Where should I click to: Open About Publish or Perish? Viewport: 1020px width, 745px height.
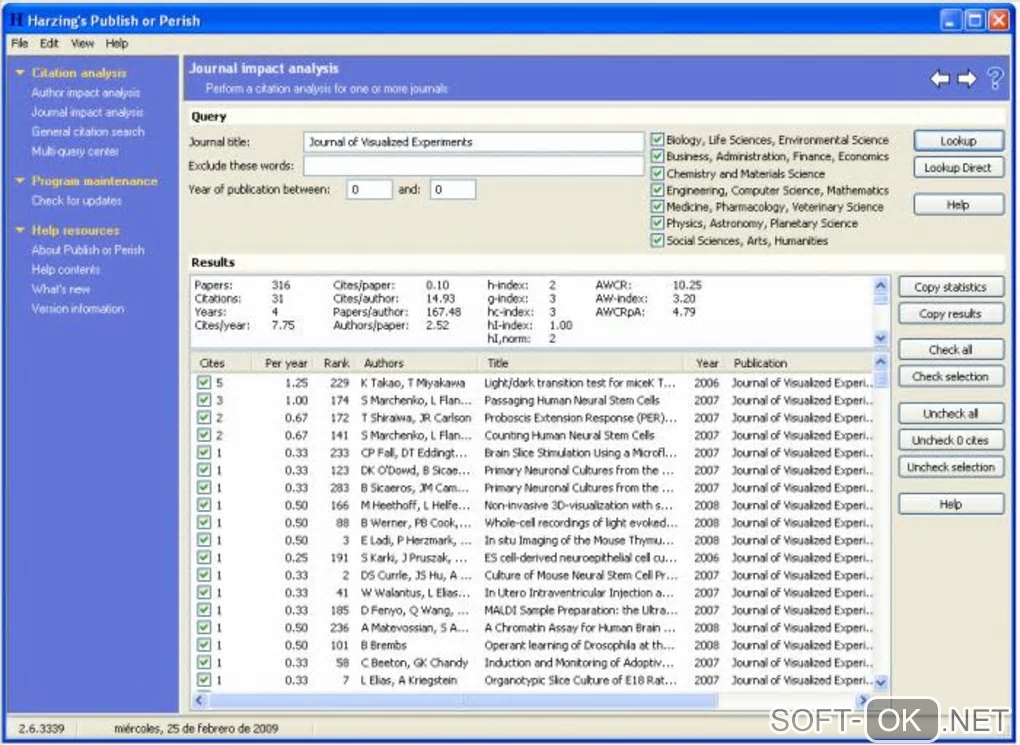pyautogui.click(x=88, y=251)
